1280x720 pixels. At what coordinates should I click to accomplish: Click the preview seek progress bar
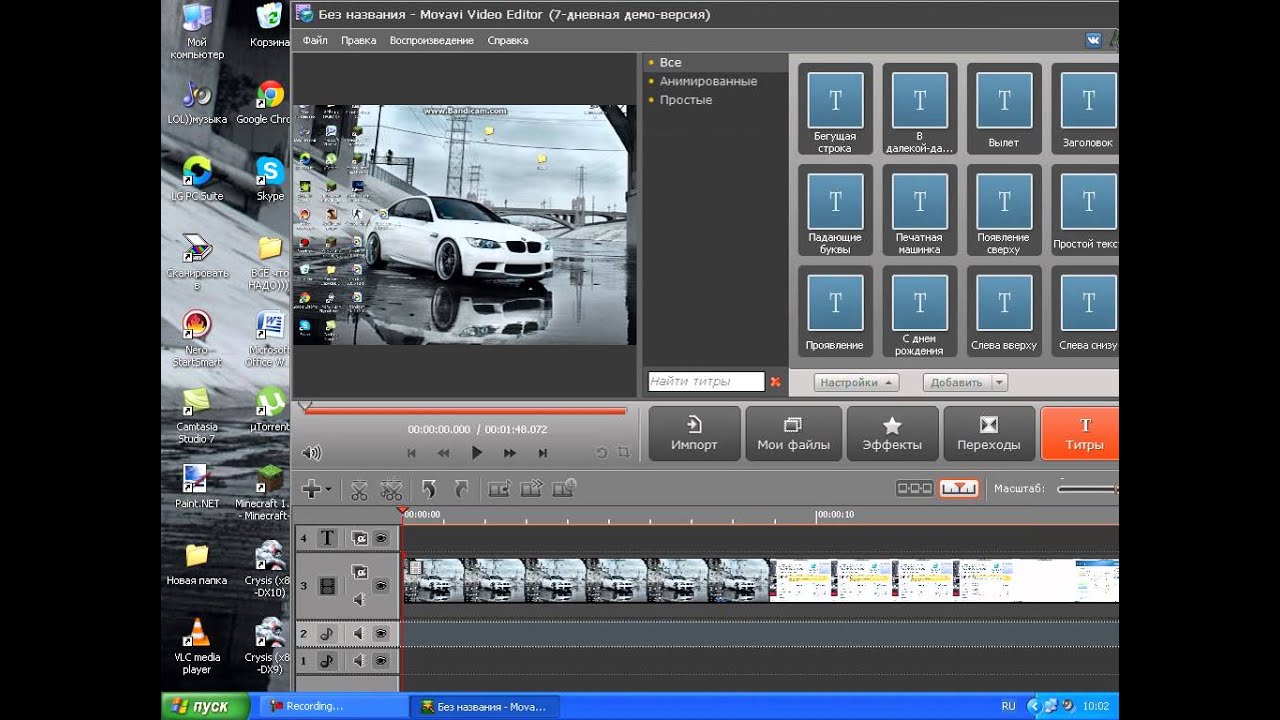click(463, 410)
